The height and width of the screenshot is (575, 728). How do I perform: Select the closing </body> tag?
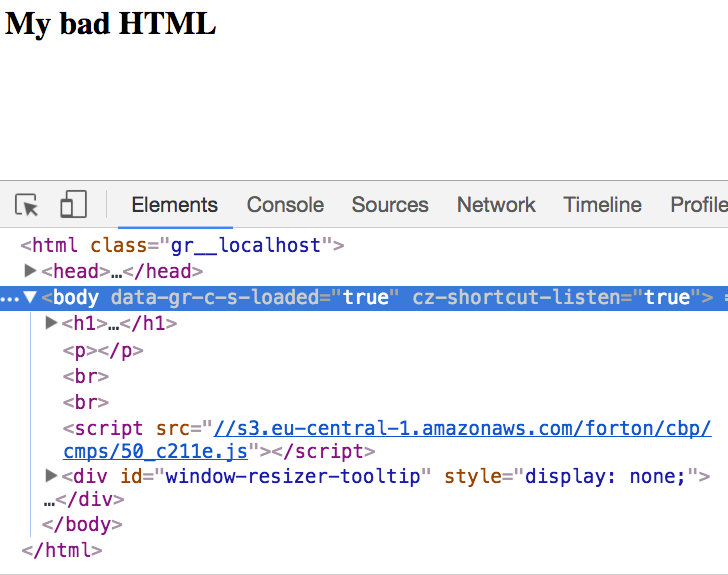(x=82, y=524)
